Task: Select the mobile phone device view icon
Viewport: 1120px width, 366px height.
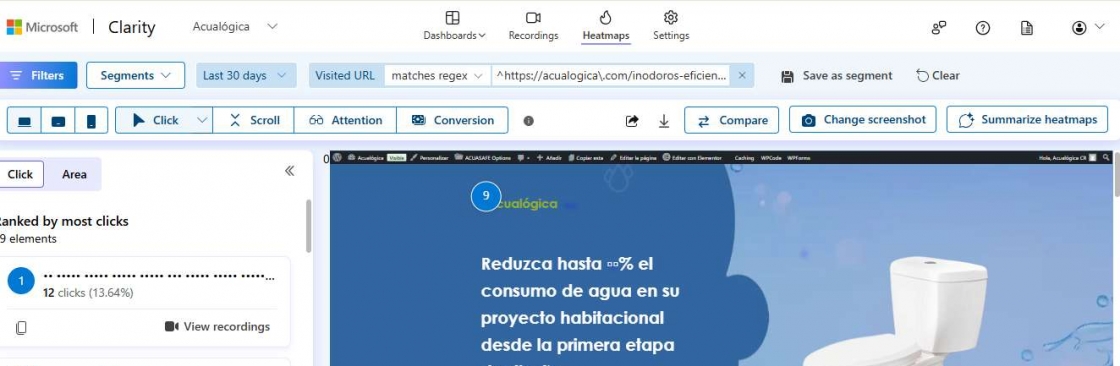Action: pyautogui.click(x=91, y=121)
